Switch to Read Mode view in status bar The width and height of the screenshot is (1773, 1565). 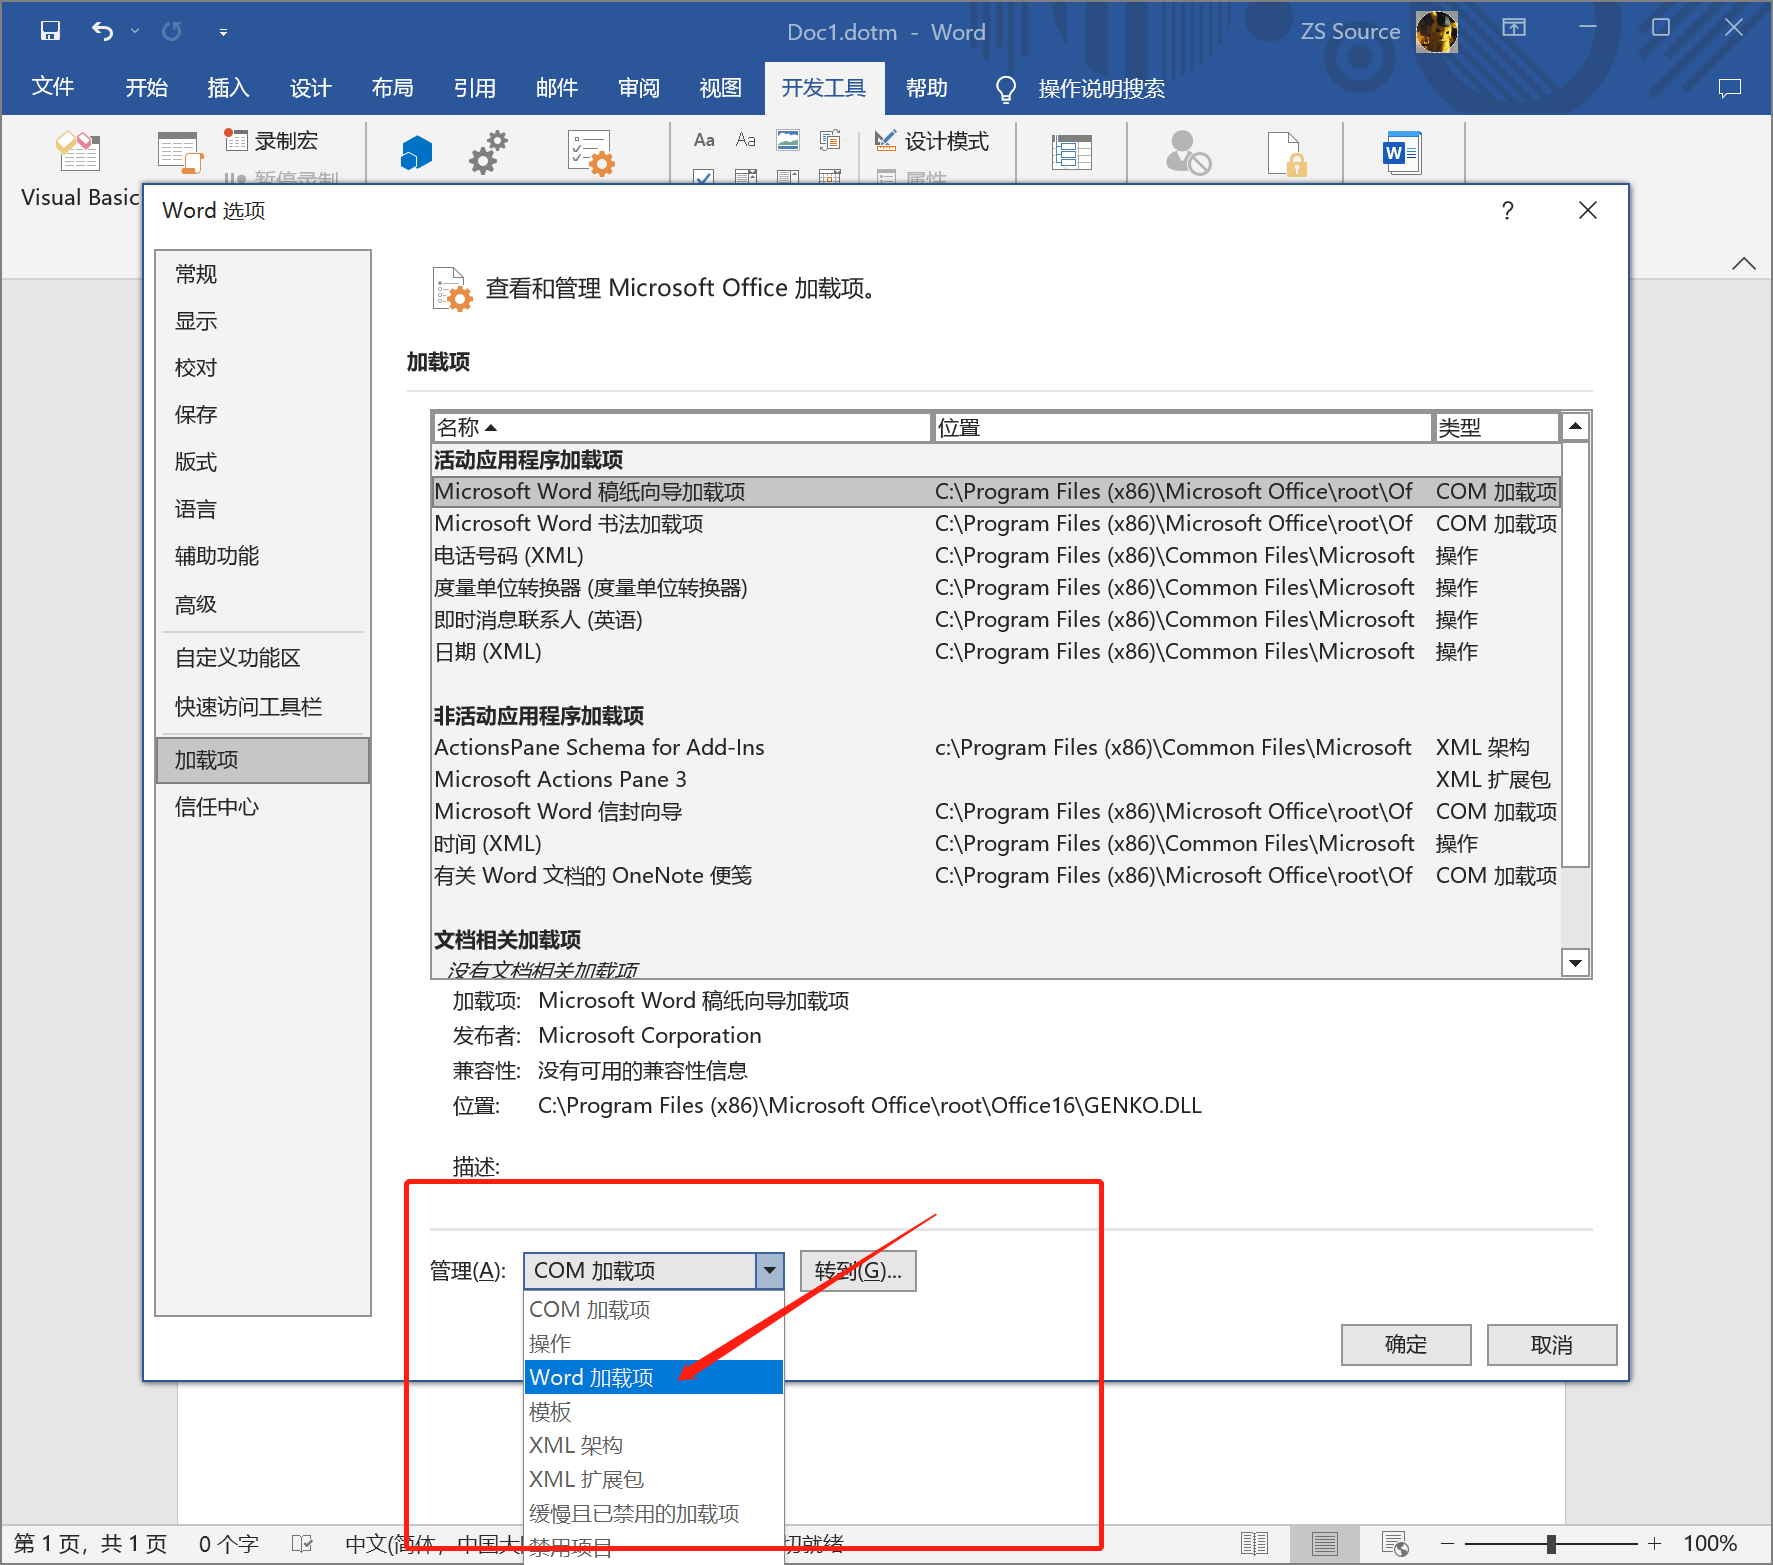(x=1253, y=1543)
